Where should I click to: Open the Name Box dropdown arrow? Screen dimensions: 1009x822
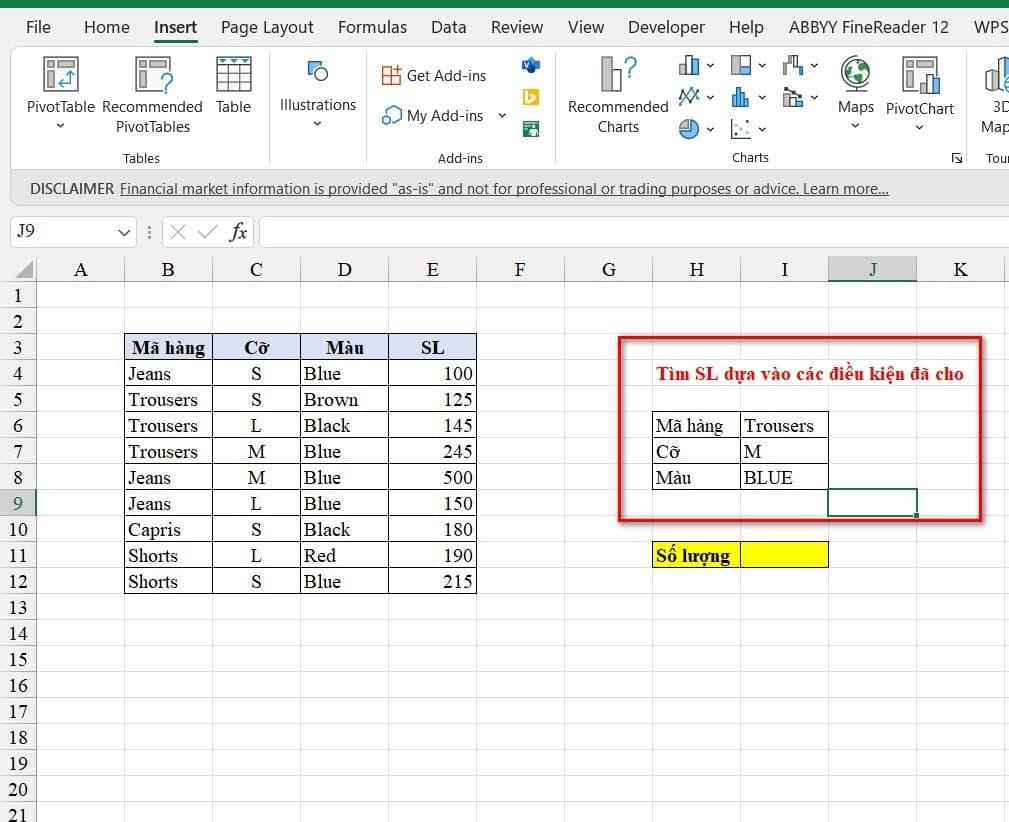point(125,232)
